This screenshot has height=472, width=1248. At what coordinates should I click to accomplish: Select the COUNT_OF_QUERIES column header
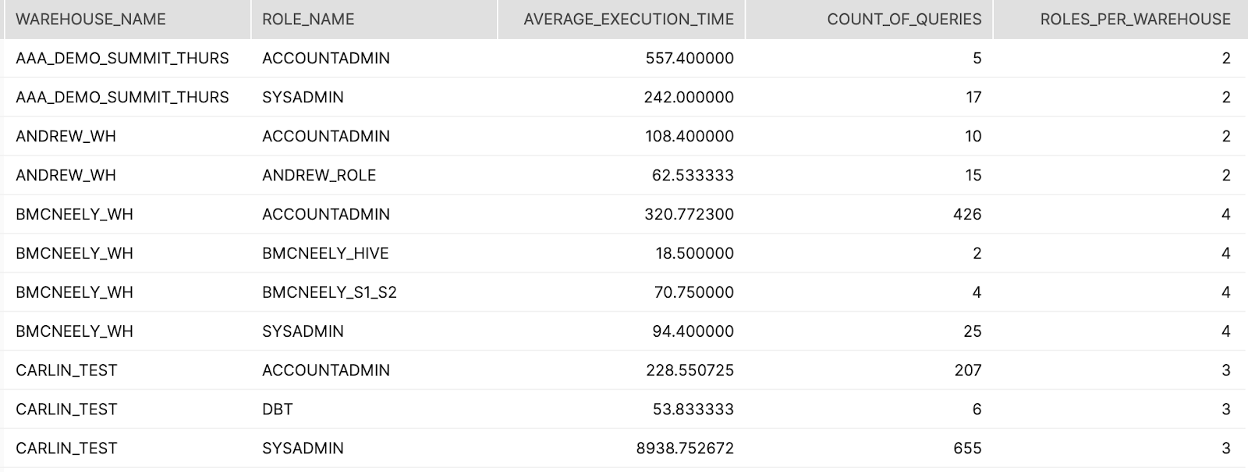(x=904, y=20)
